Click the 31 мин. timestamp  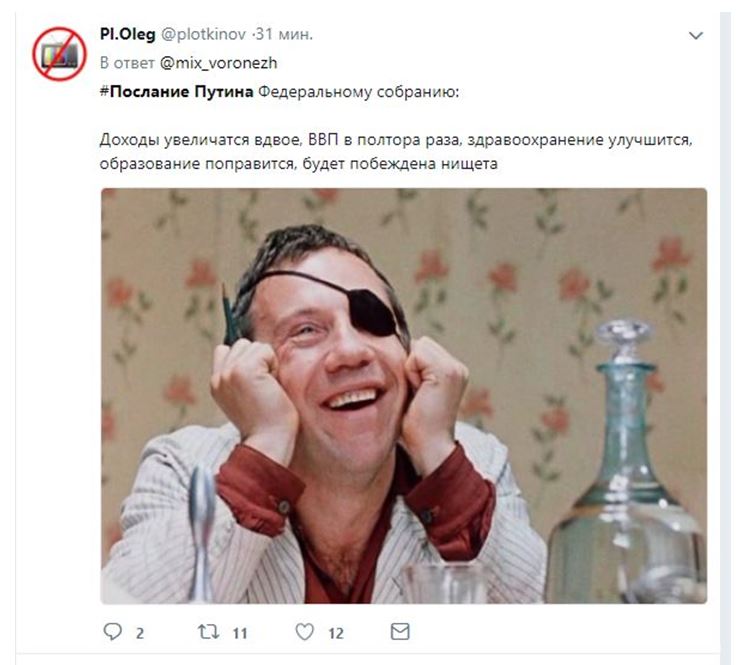[x=284, y=34]
